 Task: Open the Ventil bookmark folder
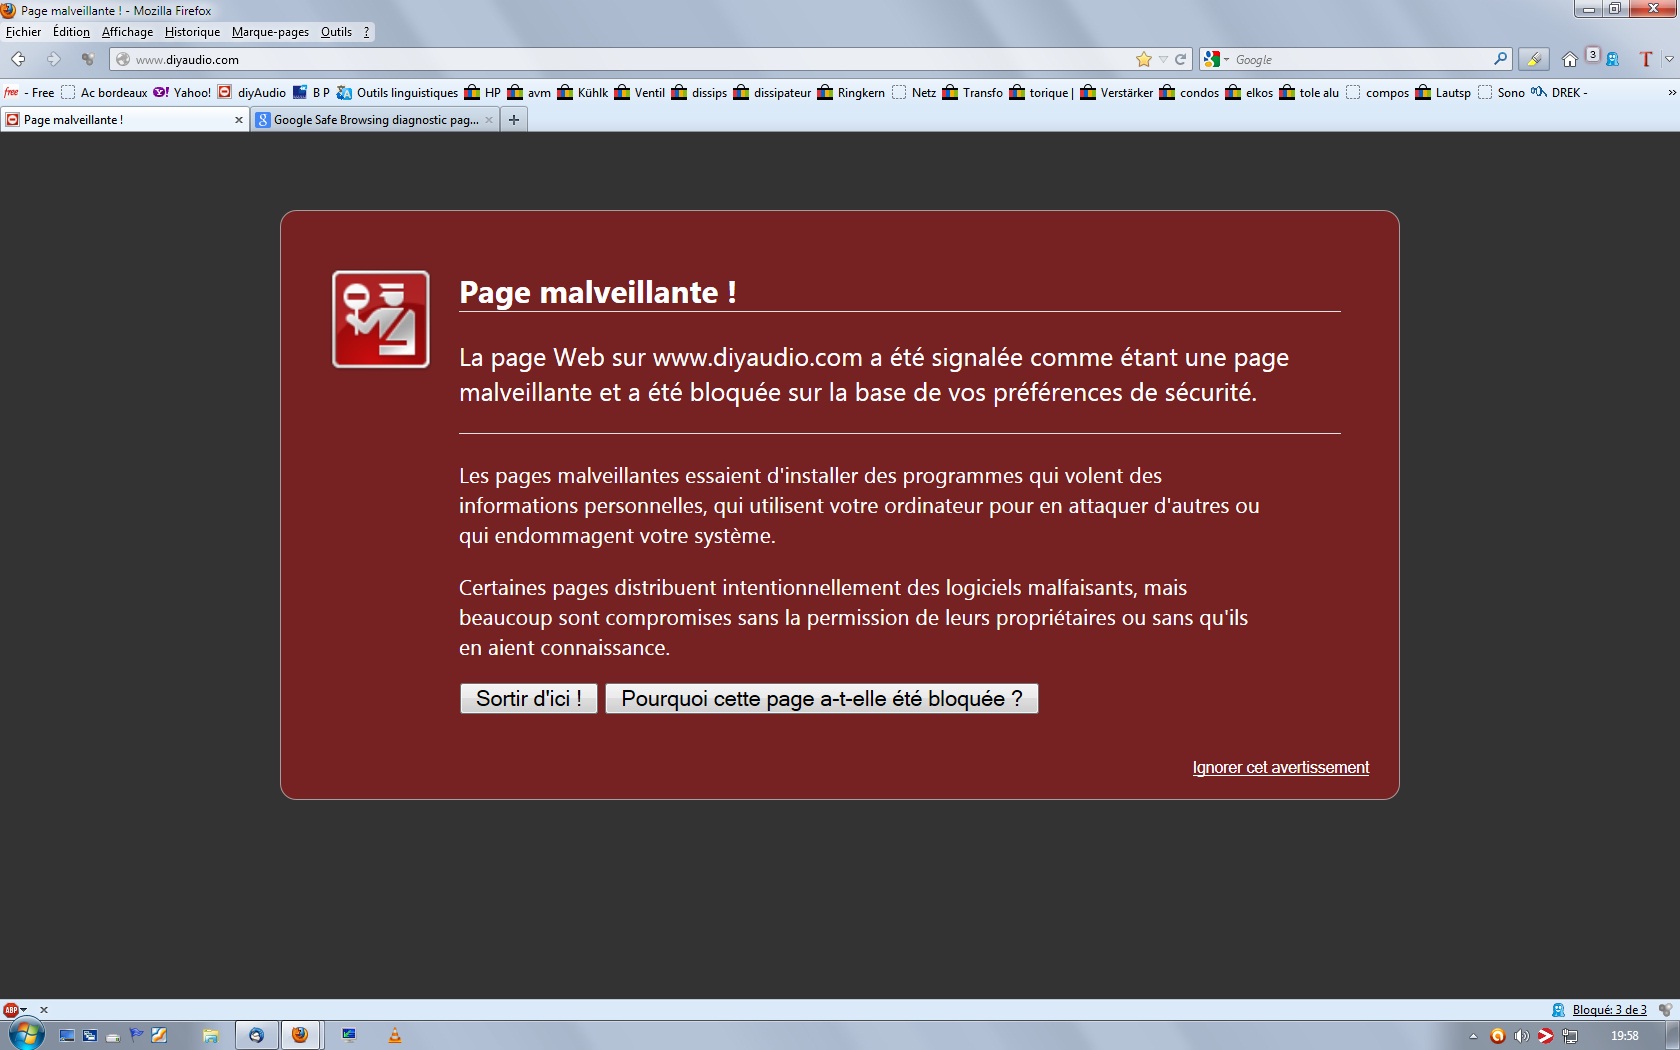[639, 92]
